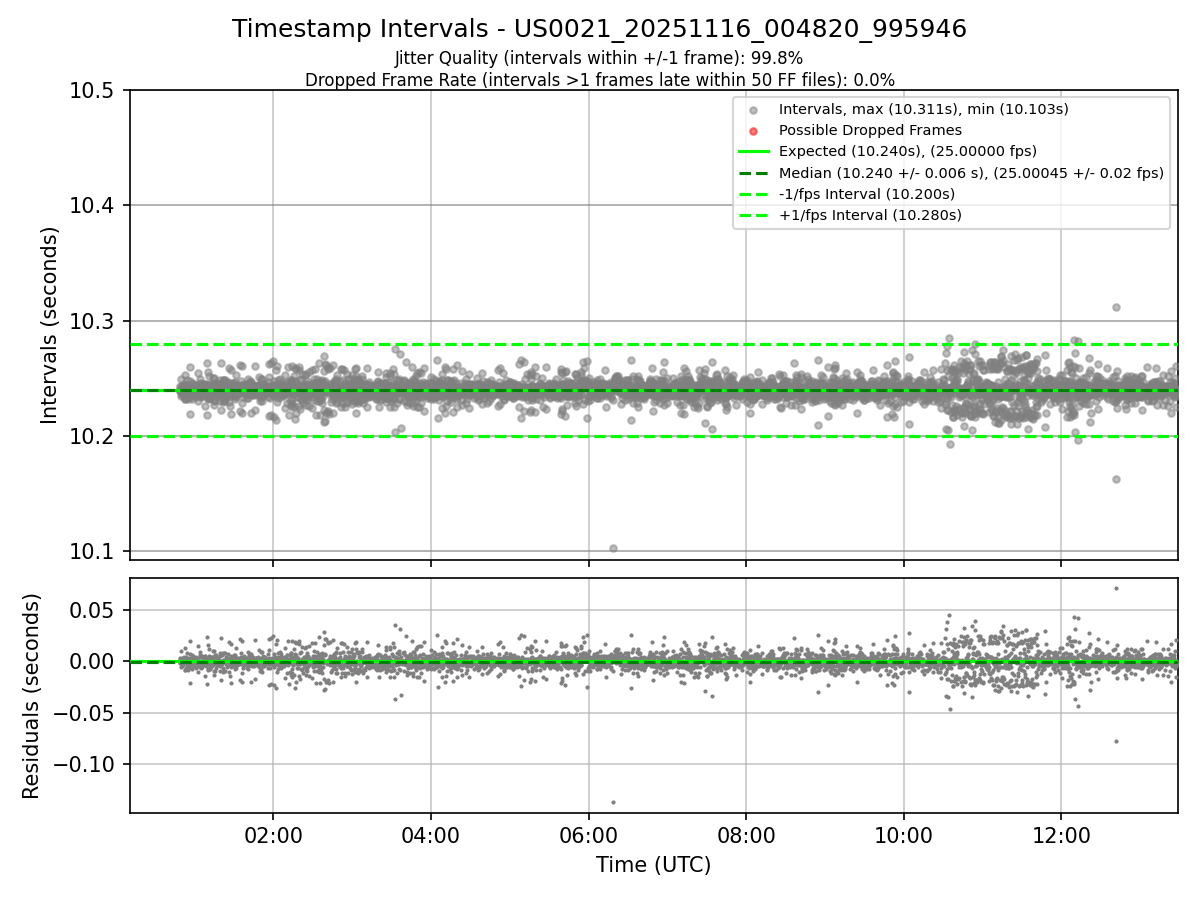Click the -1/fps Interval dashed line legend sample

[x=754, y=194]
